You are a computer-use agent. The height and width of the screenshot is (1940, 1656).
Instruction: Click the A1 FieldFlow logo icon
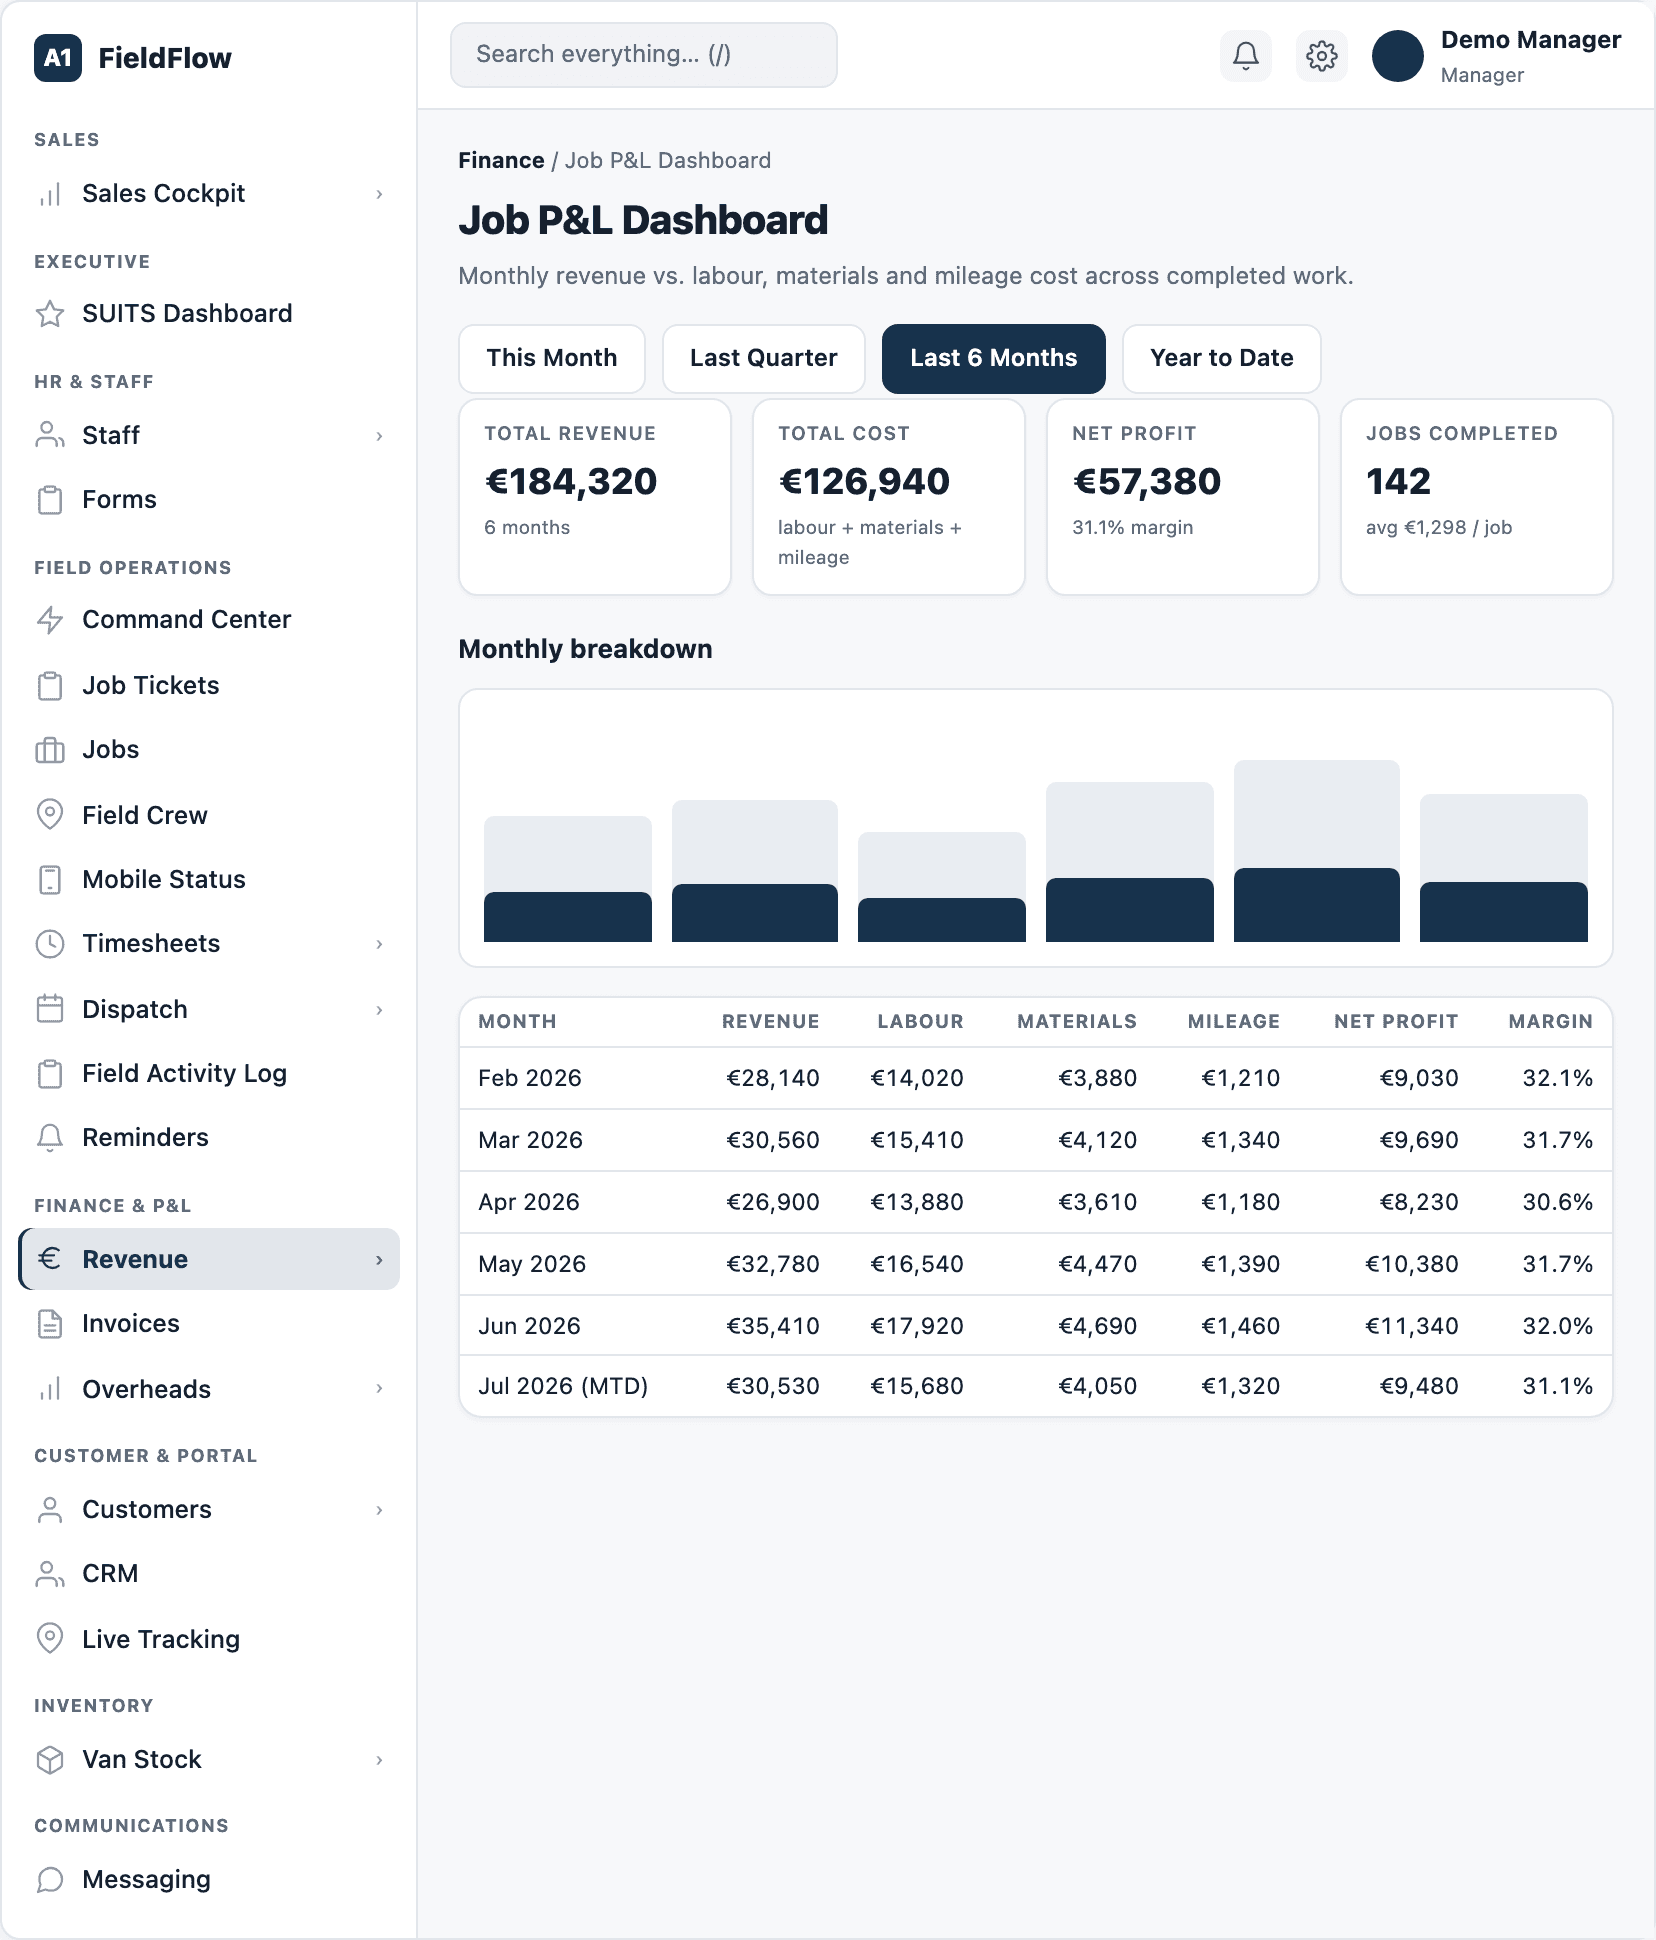pos(58,58)
